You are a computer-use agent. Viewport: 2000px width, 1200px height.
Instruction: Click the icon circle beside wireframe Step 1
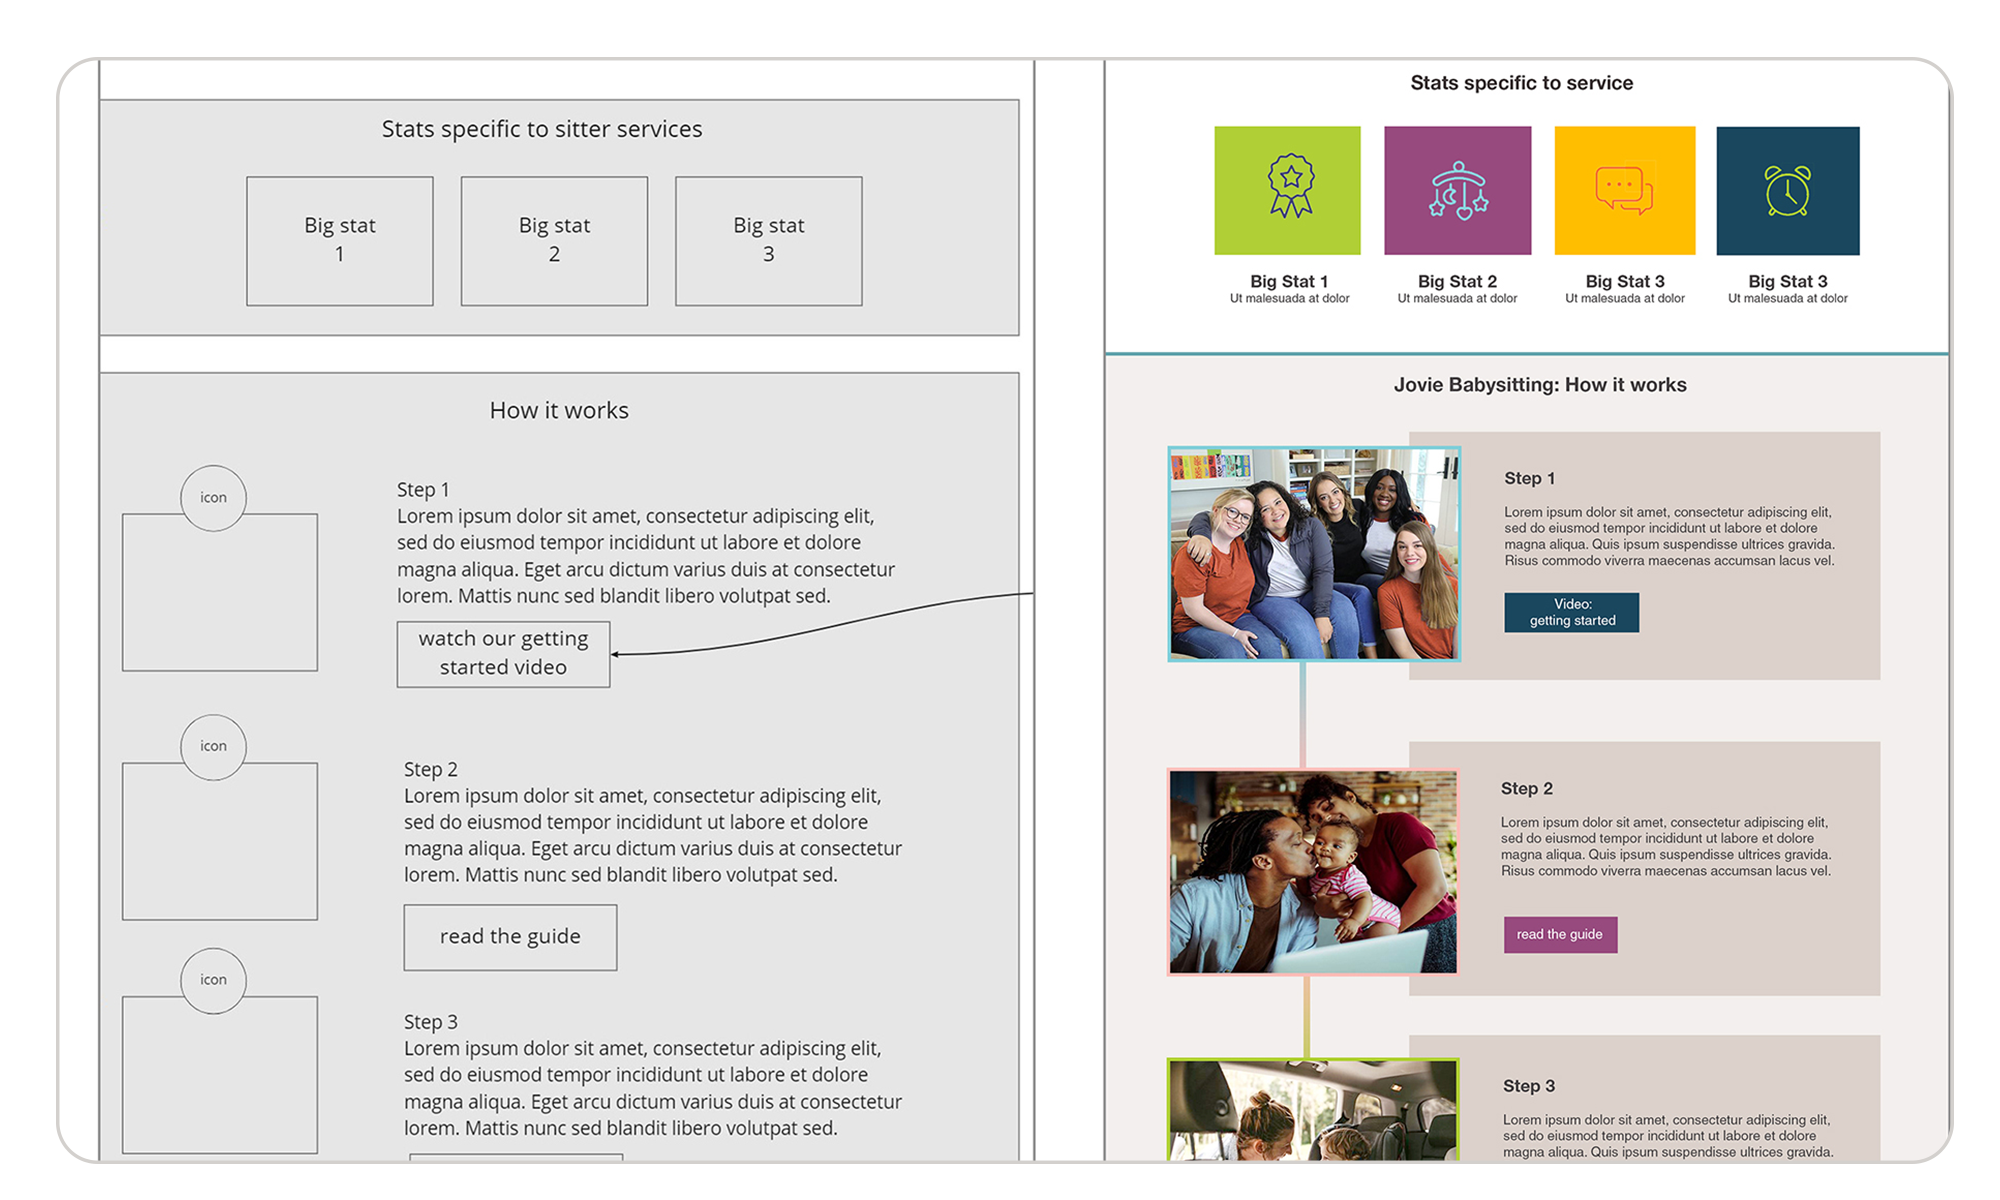[x=213, y=498]
